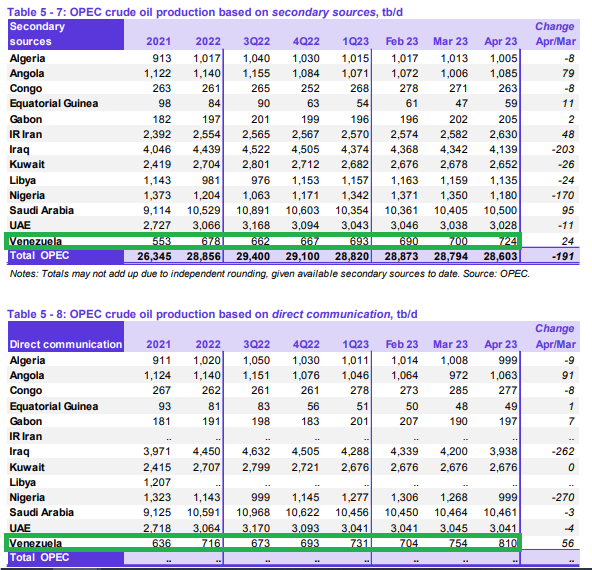Select Total OPEC change value -191
The image size is (592, 570).
tap(563, 257)
